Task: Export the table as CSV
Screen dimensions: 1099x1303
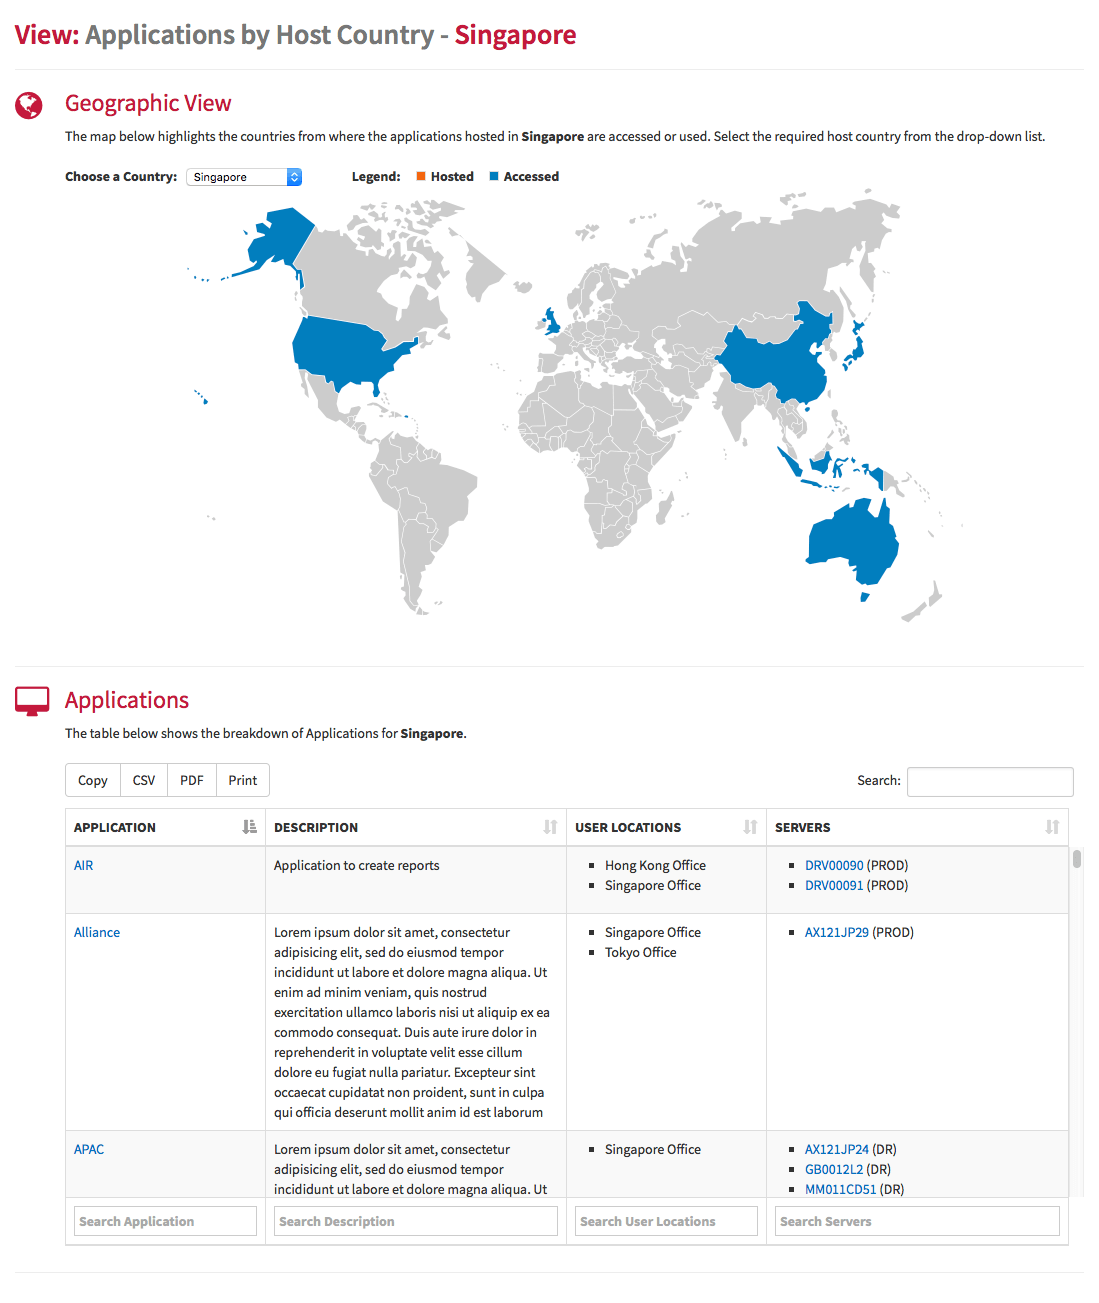Action: click(144, 780)
